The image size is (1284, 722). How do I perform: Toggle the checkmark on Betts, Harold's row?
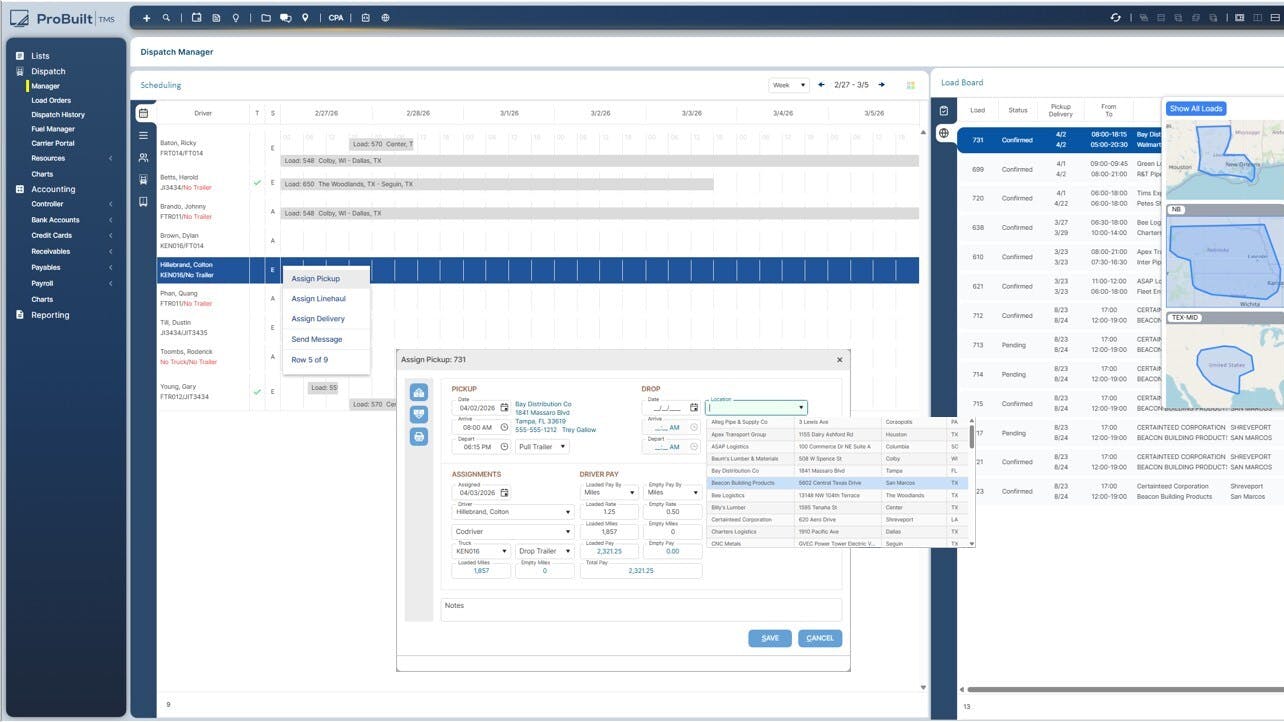click(x=257, y=184)
